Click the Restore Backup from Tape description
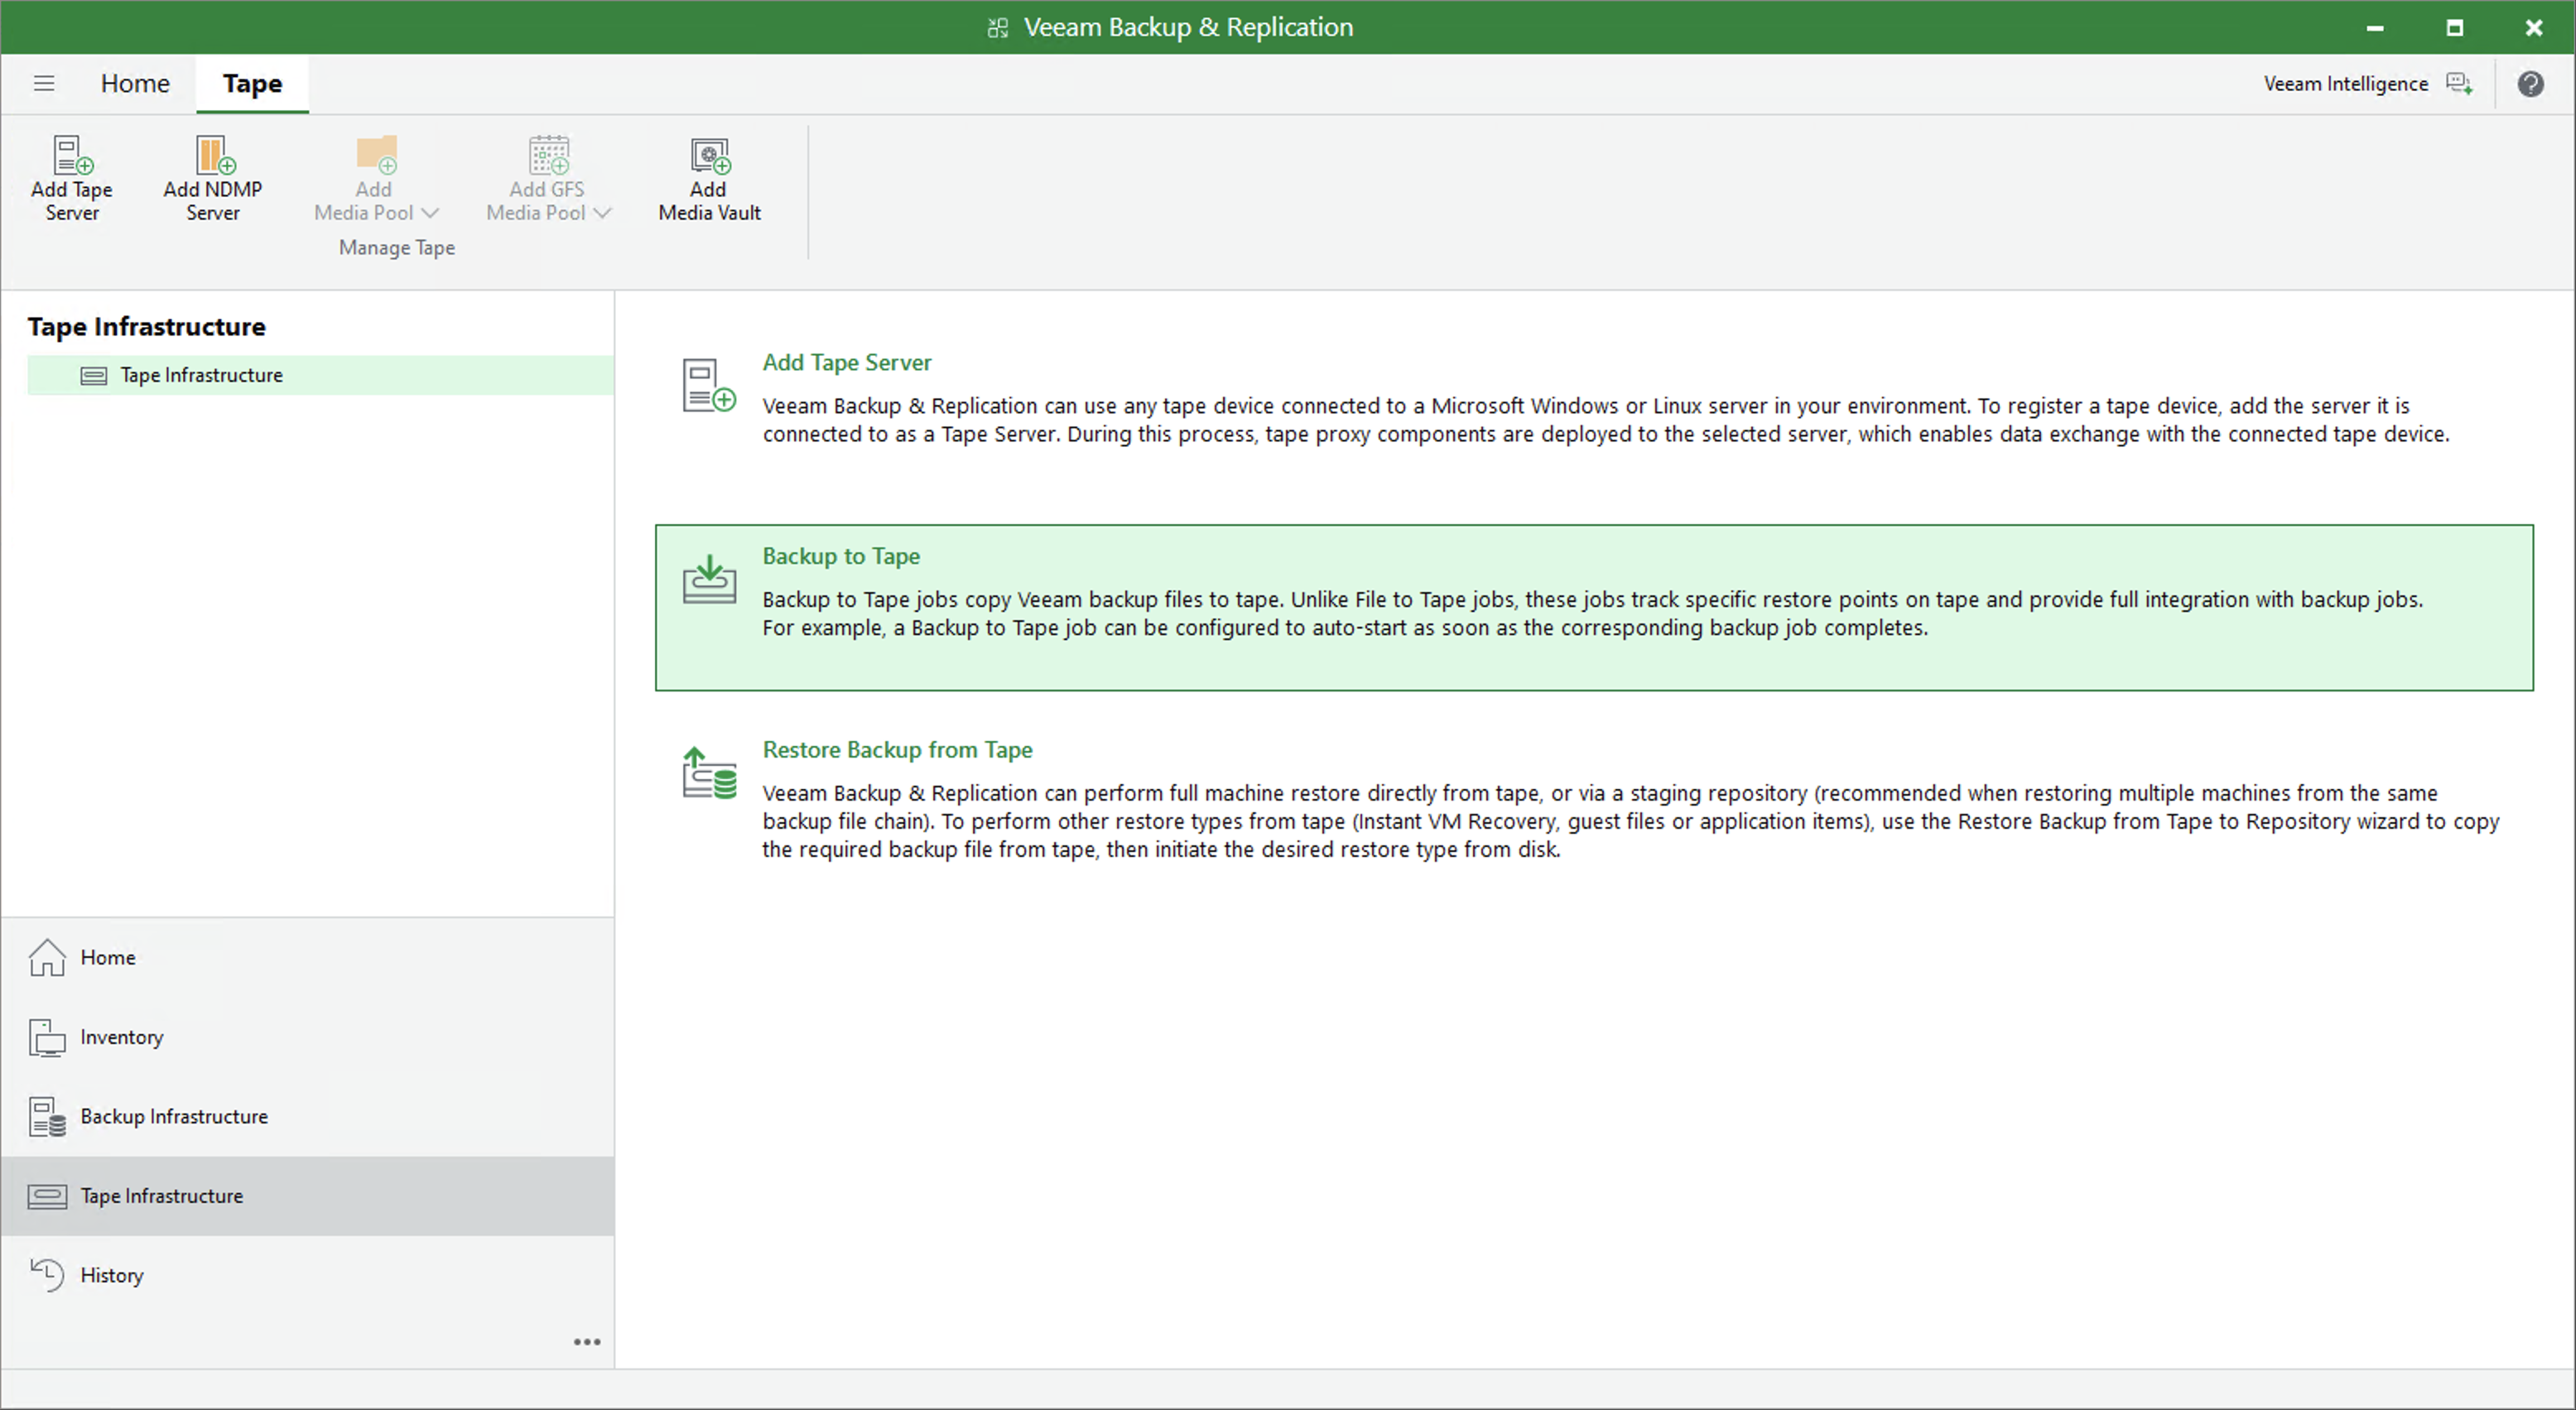Viewport: 2576px width, 1410px height. point(1631,821)
